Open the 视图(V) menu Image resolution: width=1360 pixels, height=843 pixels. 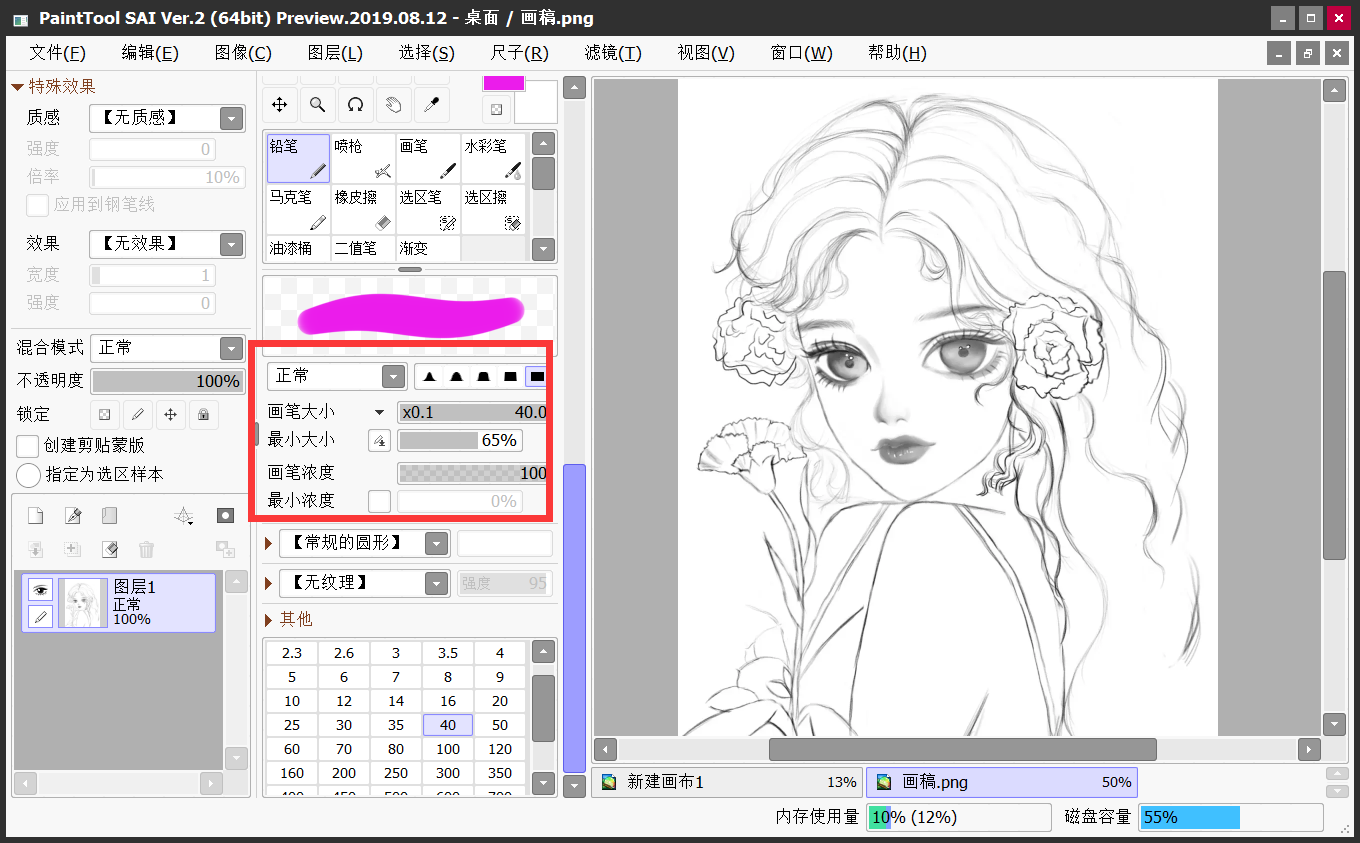click(706, 53)
